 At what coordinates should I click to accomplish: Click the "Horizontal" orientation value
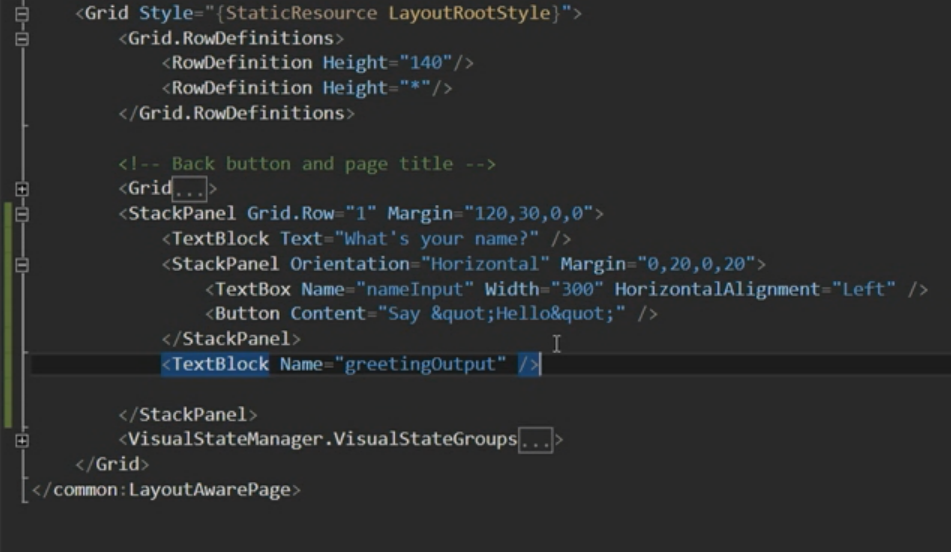pyautogui.click(x=485, y=264)
